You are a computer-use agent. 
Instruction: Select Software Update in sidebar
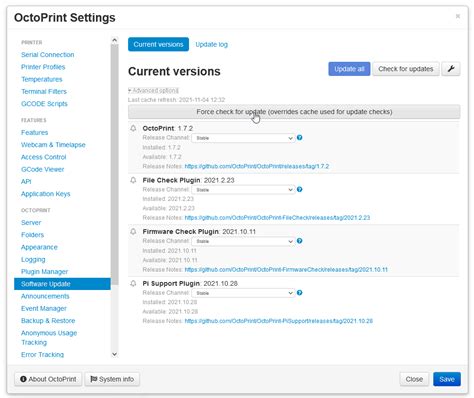pyautogui.click(x=62, y=284)
